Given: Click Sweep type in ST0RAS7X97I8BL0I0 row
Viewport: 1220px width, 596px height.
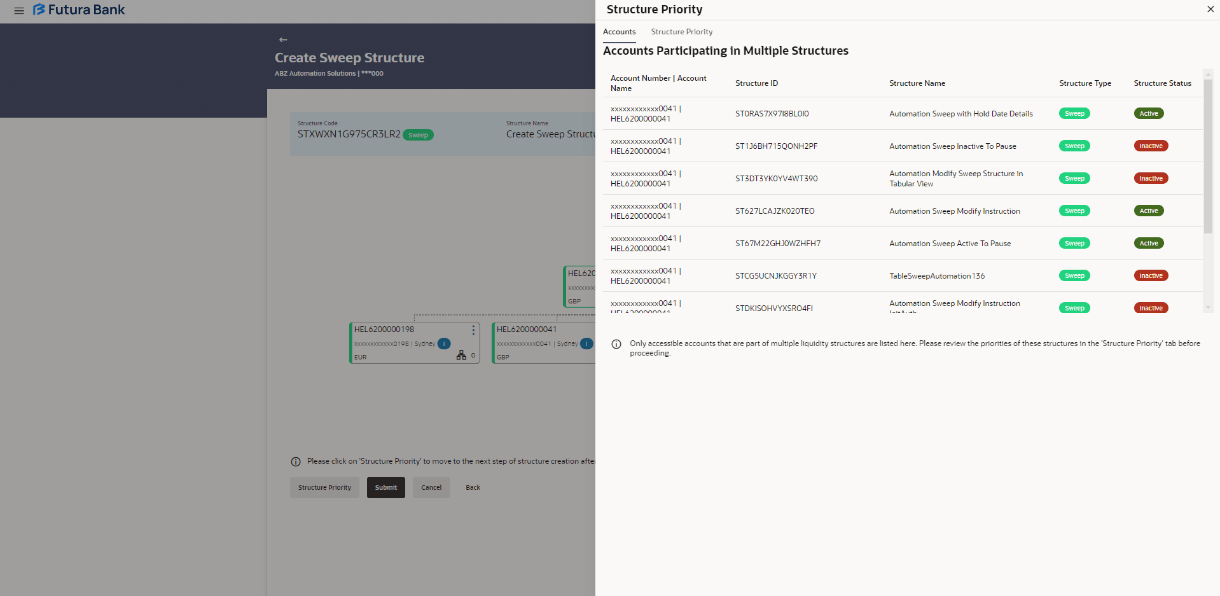Looking at the screenshot, I should tap(1074, 113).
